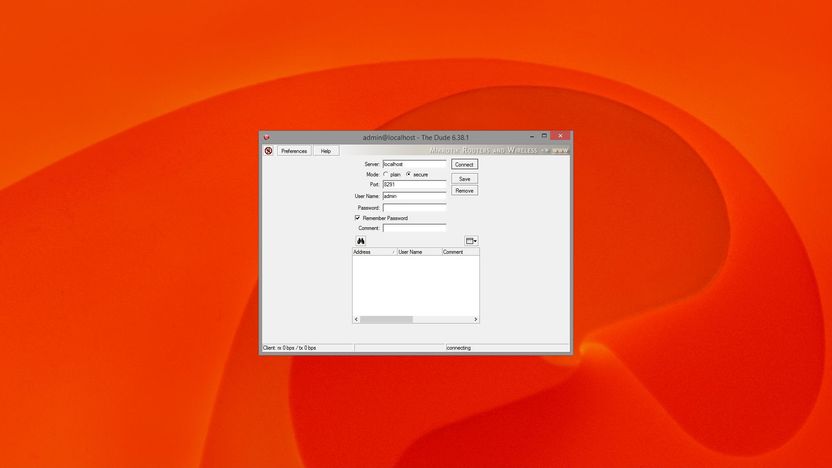This screenshot has width=832, height=468.
Task: Click into the Password field
Action: point(414,207)
